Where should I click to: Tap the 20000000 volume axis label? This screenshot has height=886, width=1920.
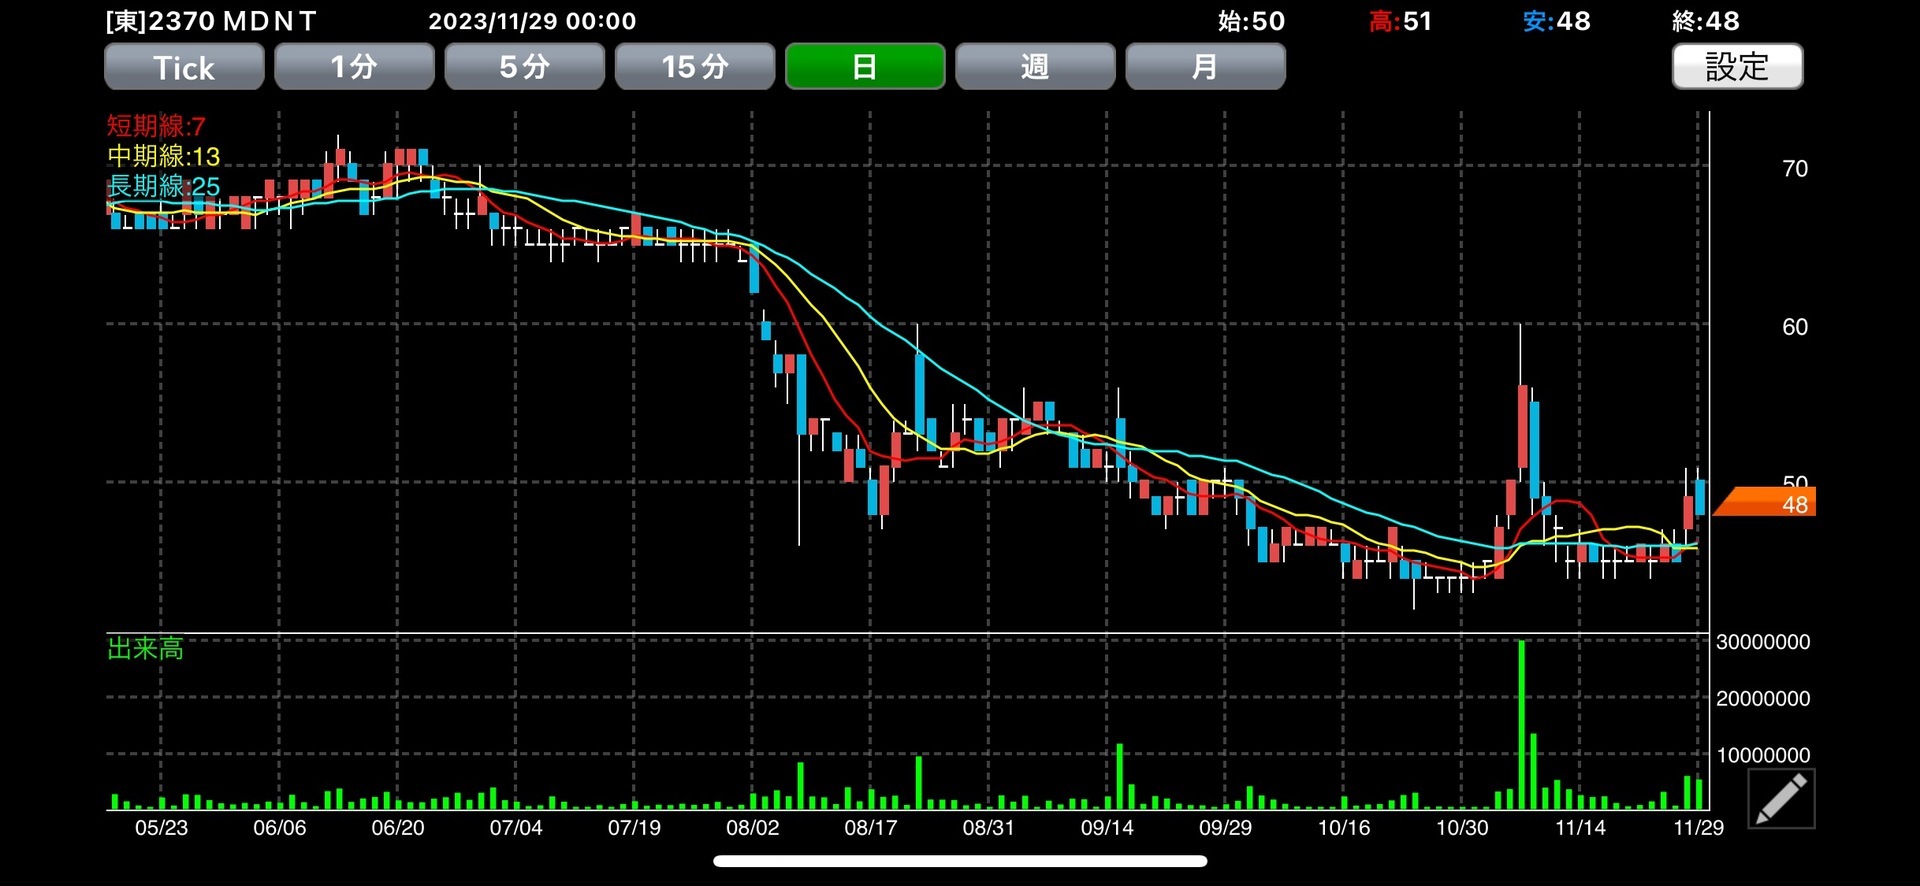point(1763,699)
